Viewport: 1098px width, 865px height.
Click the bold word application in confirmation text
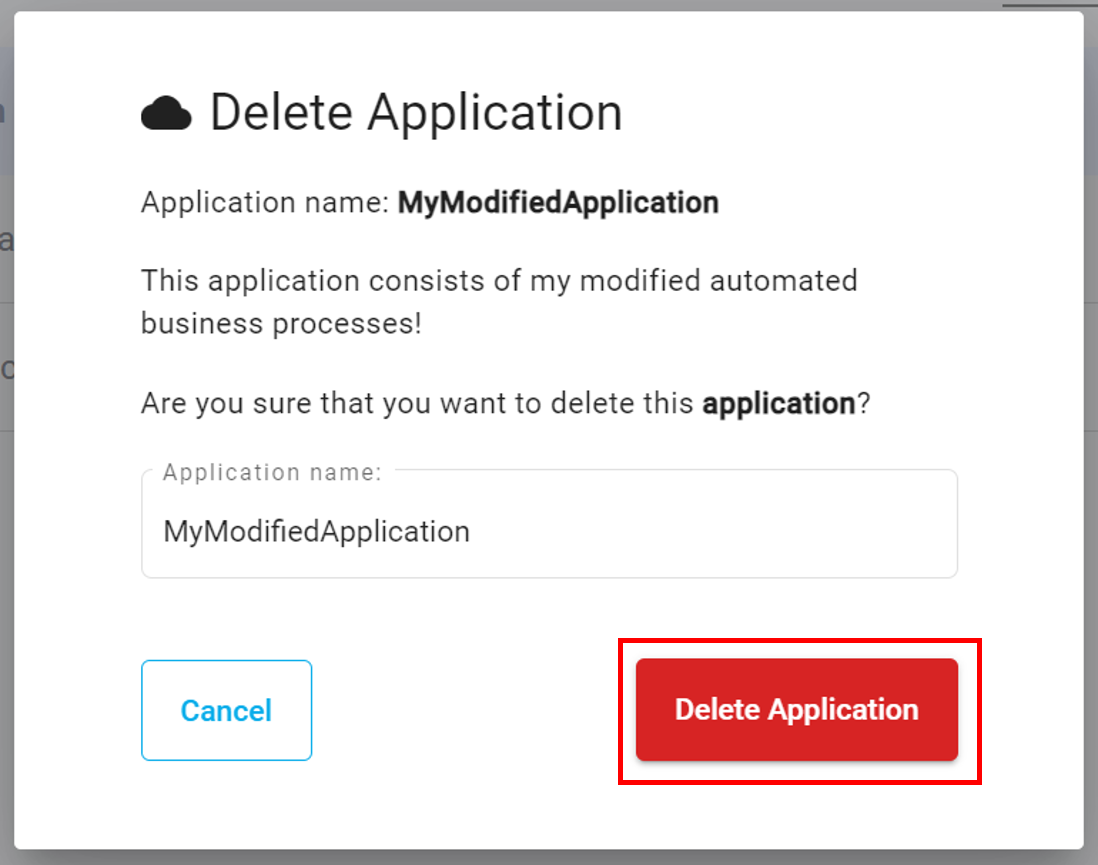click(778, 403)
